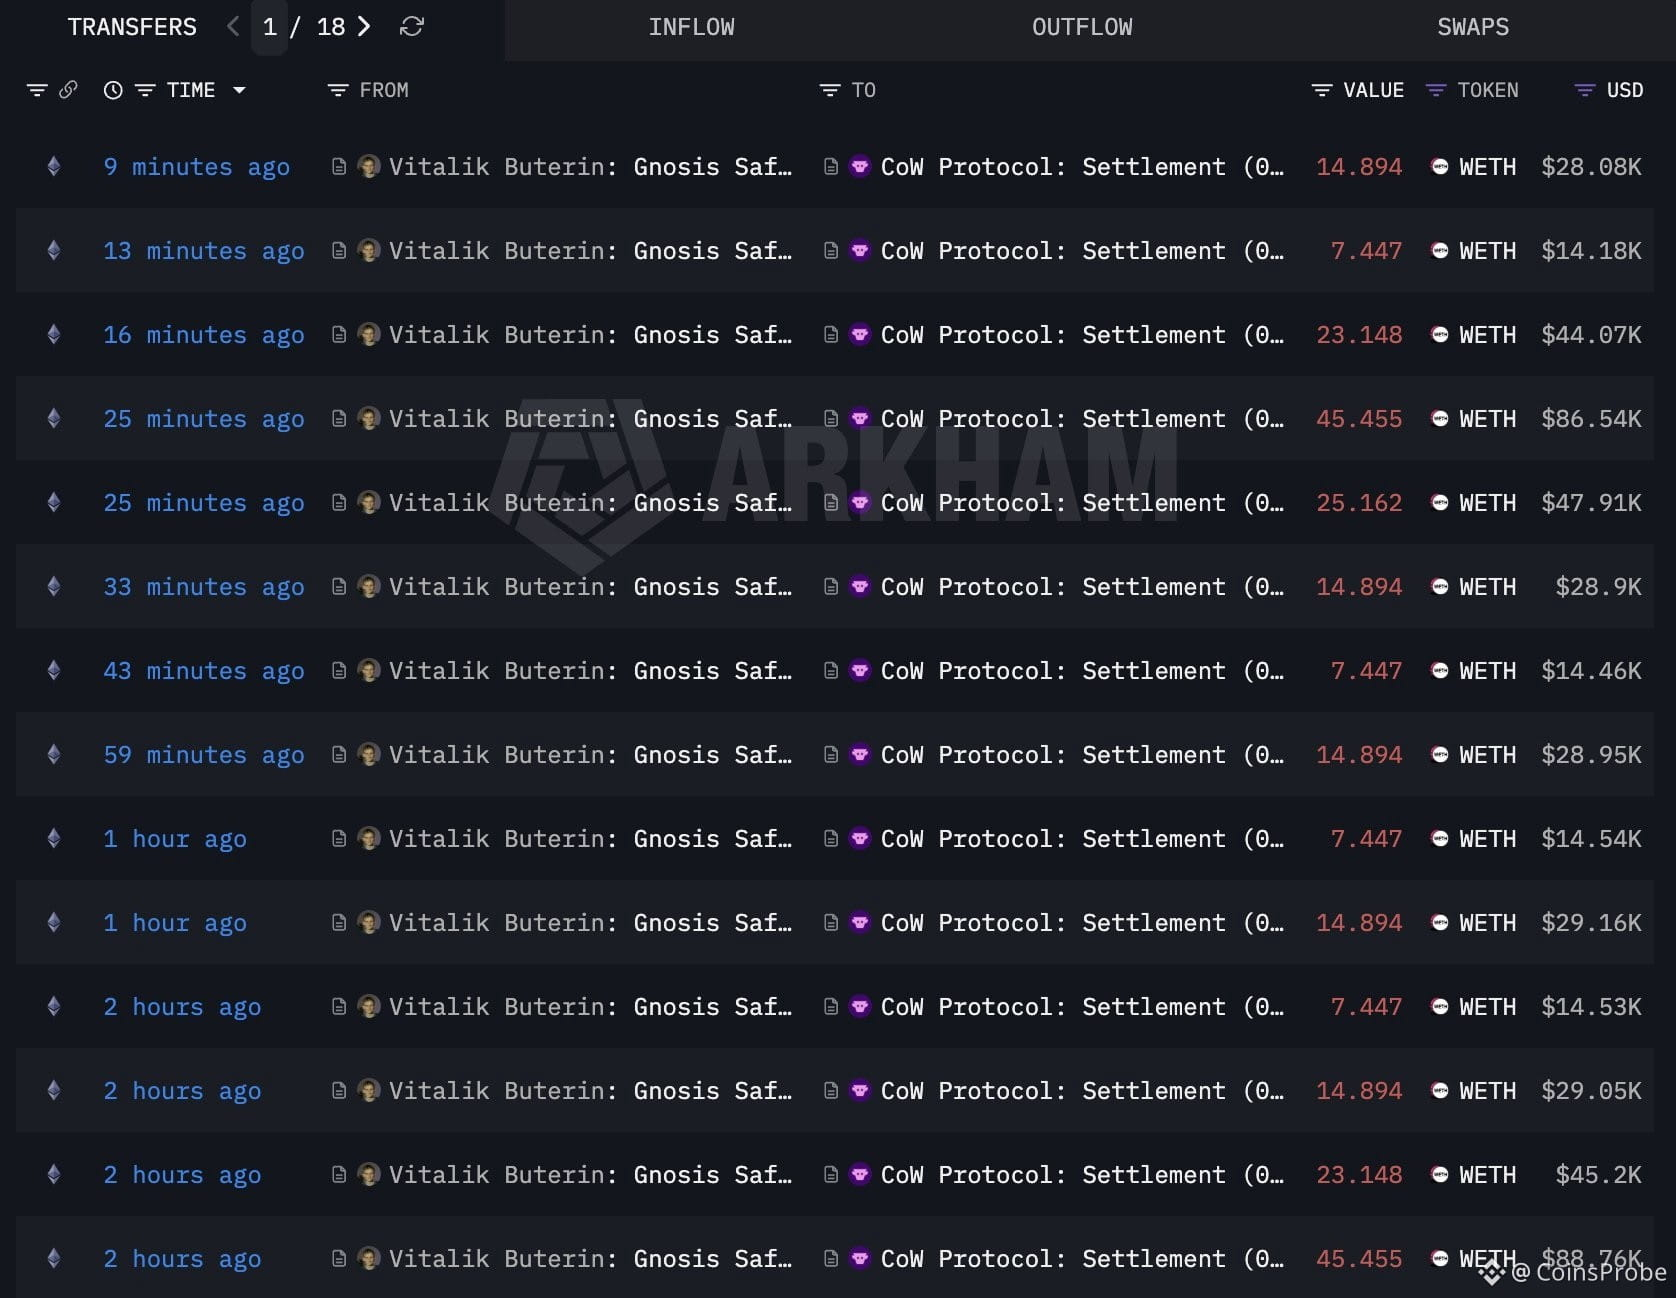Screen dimensions: 1676x1298
Task: Filter by the VALUE column
Action: (x=1322, y=90)
